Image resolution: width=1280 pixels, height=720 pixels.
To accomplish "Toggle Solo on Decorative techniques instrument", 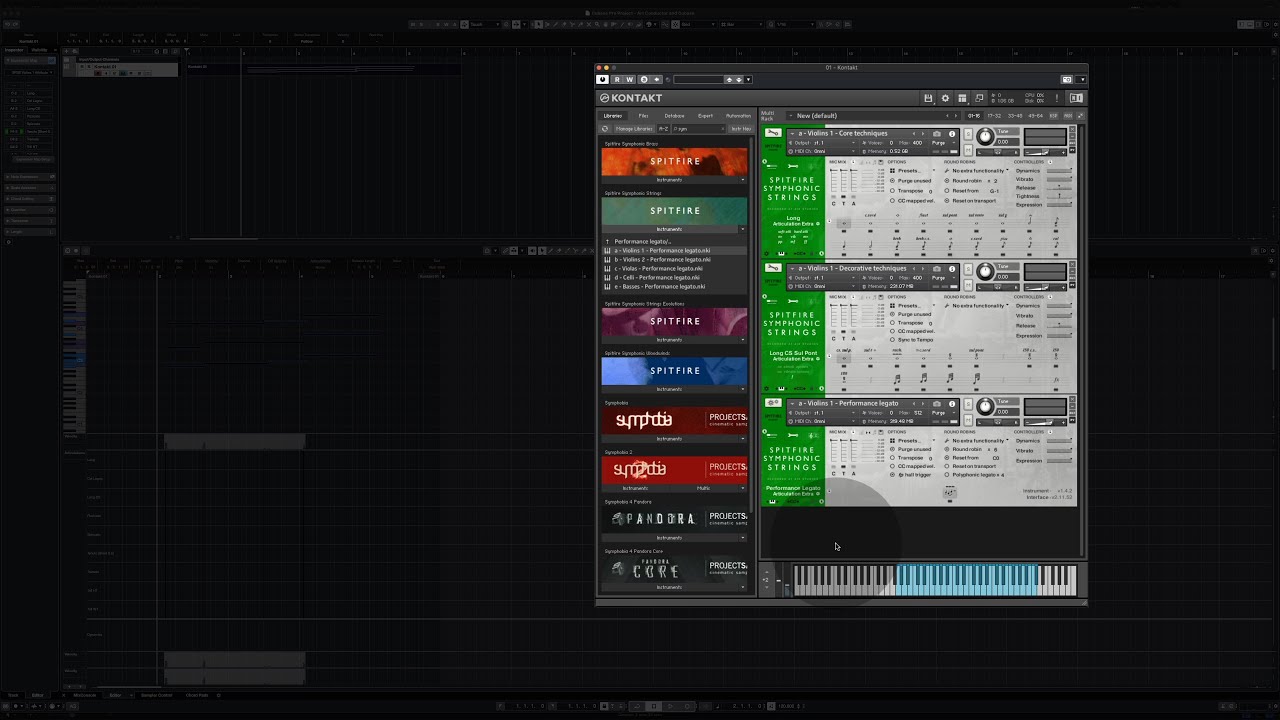I will click(x=968, y=269).
